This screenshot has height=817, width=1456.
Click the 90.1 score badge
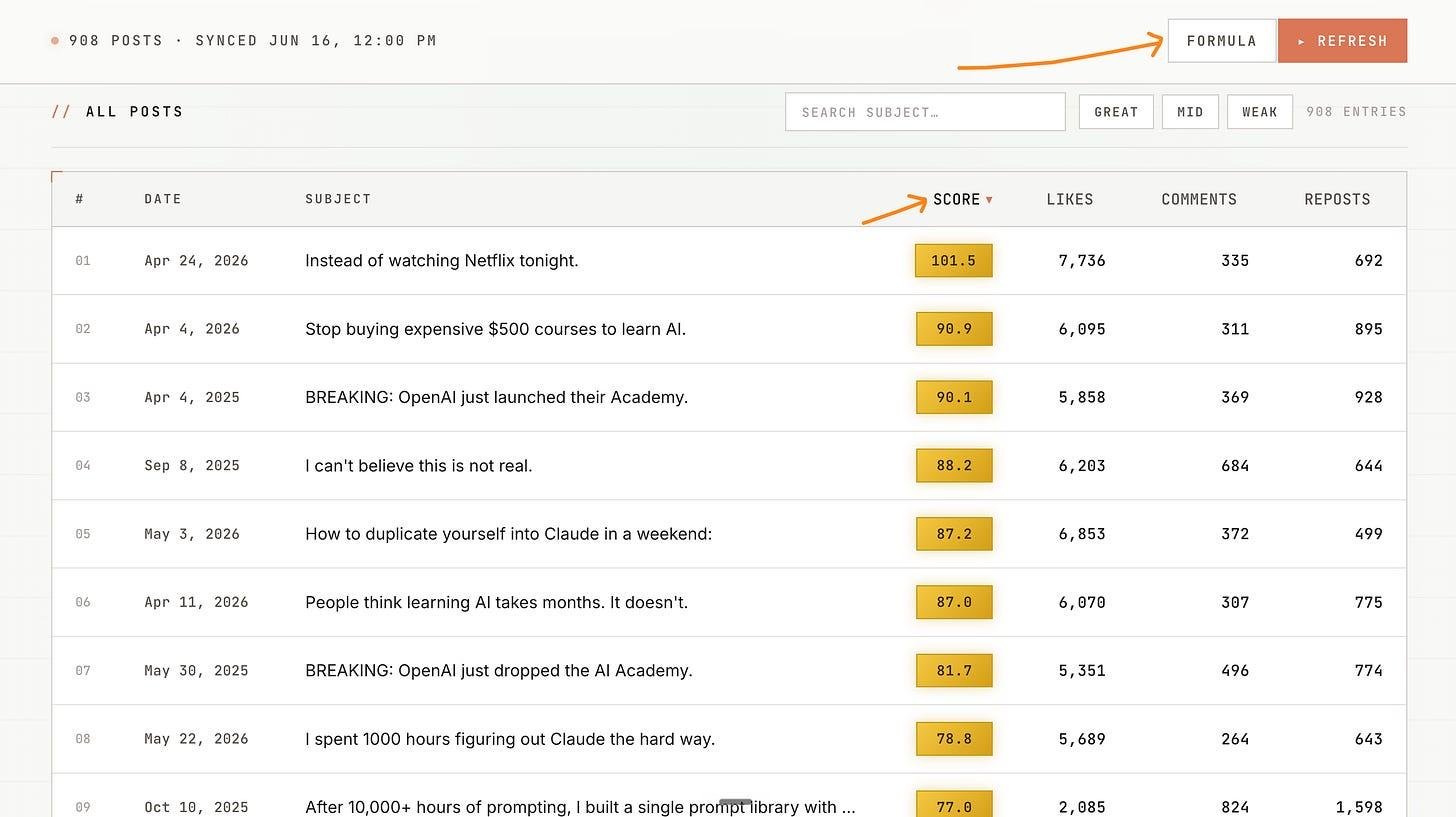[x=954, y=397]
